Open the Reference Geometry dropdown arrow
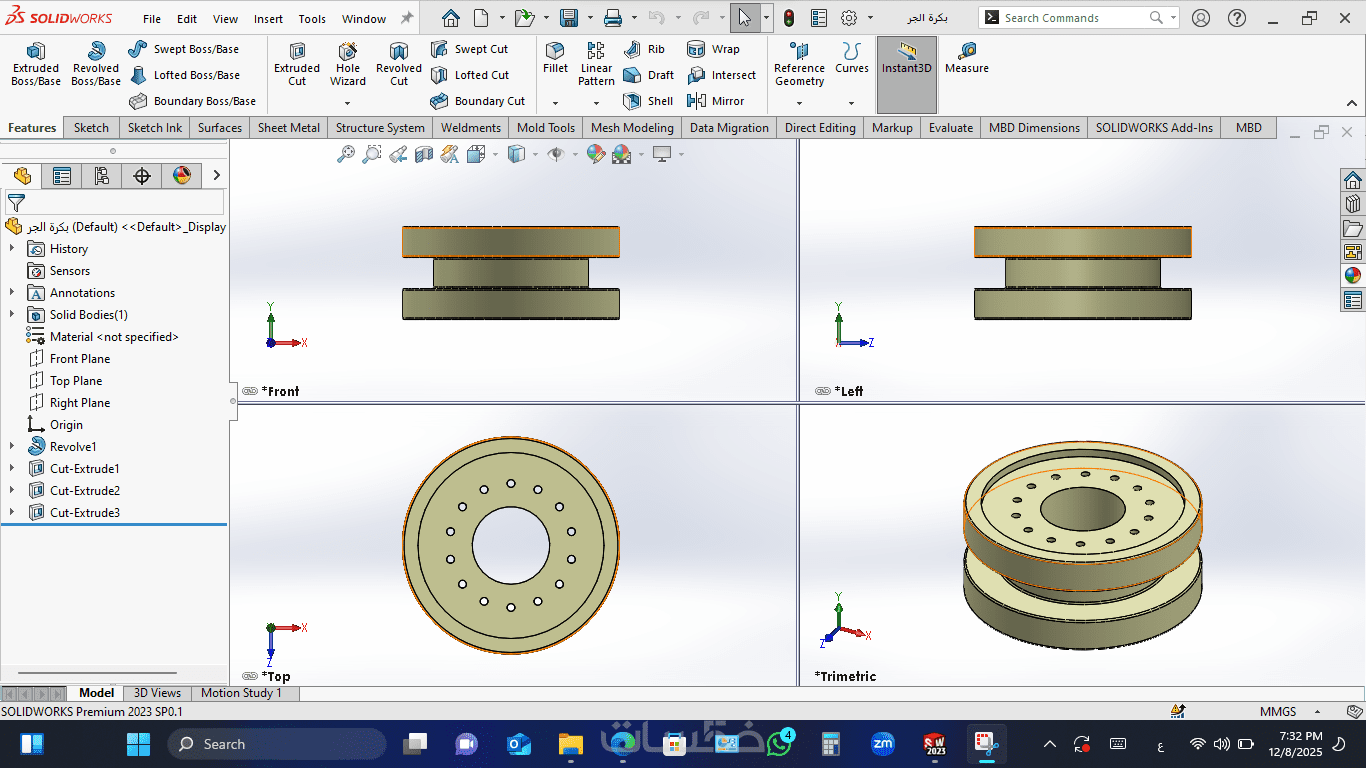Viewport: 1366px width, 768px height. pyautogui.click(x=799, y=103)
